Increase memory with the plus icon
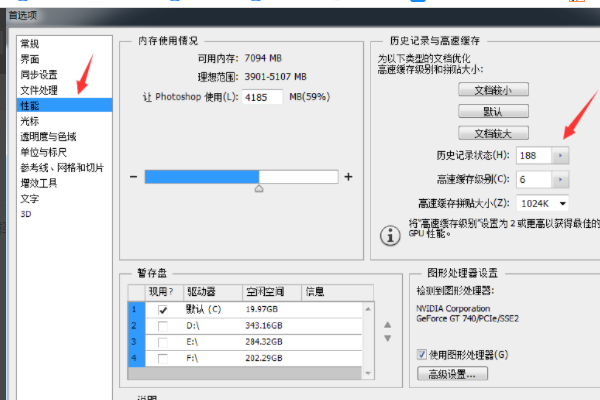The image size is (600, 400). pyautogui.click(x=348, y=177)
